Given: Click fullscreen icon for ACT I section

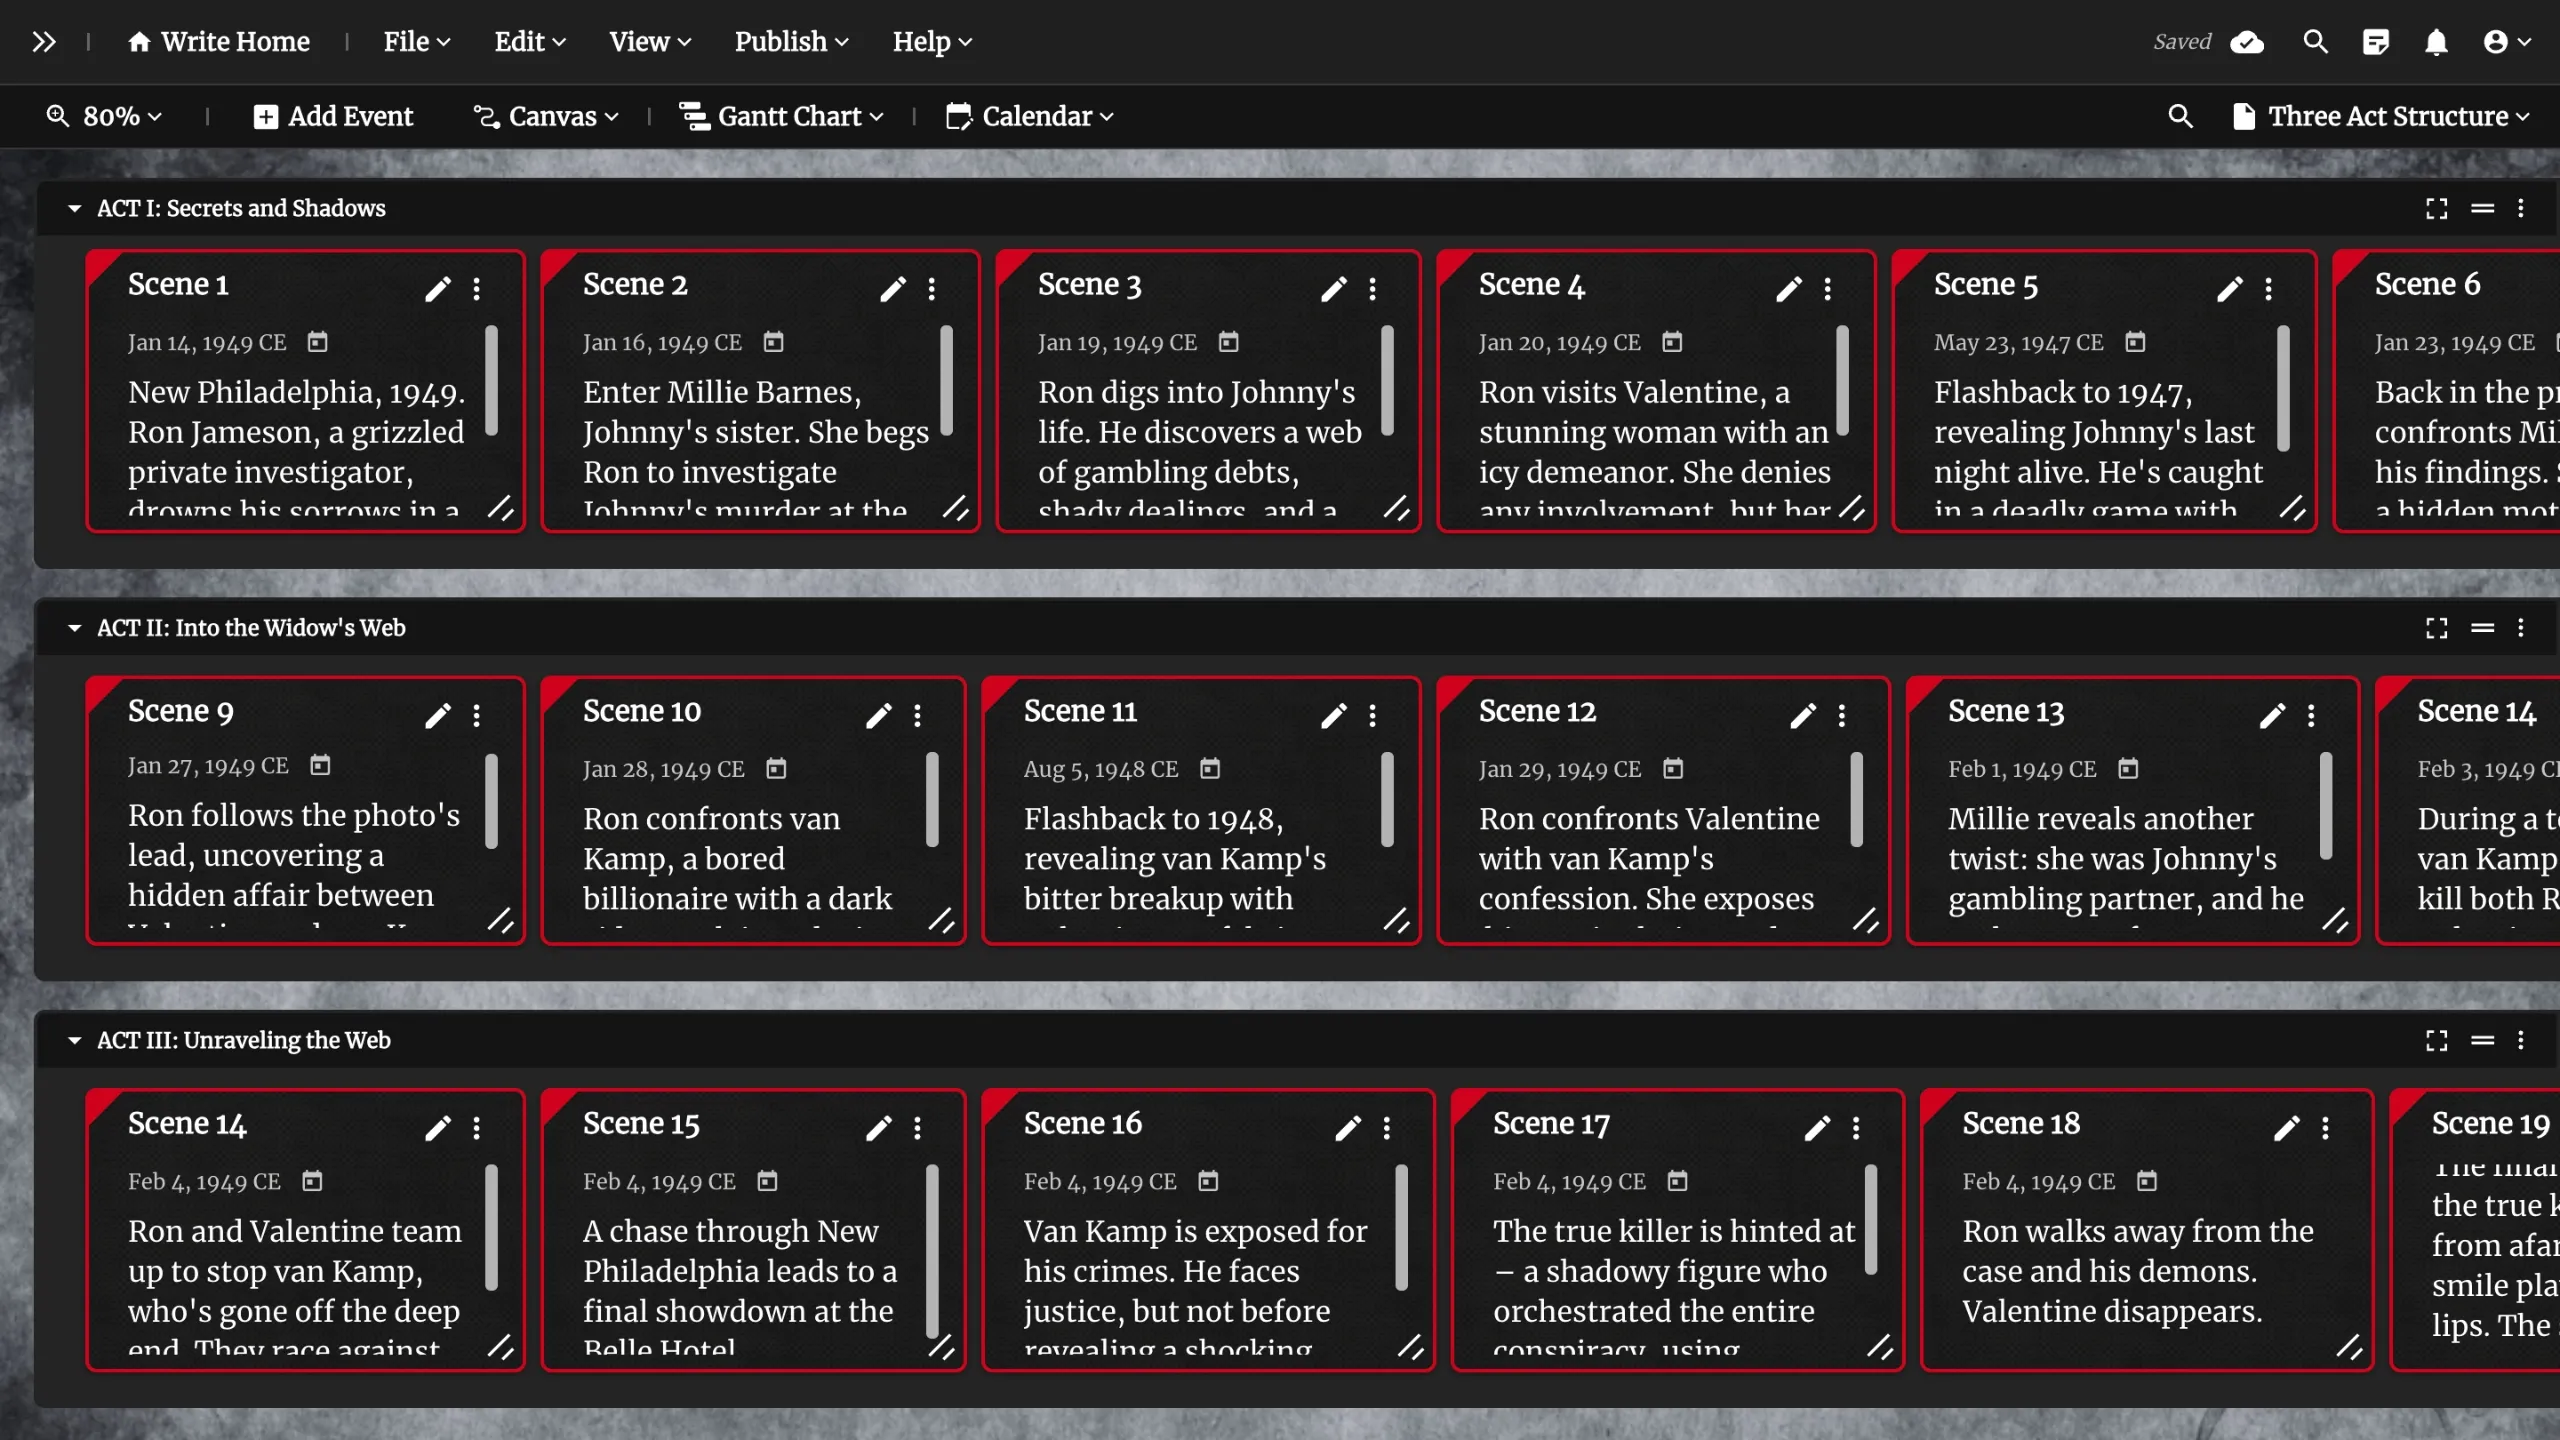Looking at the screenshot, I should click(x=2436, y=208).
